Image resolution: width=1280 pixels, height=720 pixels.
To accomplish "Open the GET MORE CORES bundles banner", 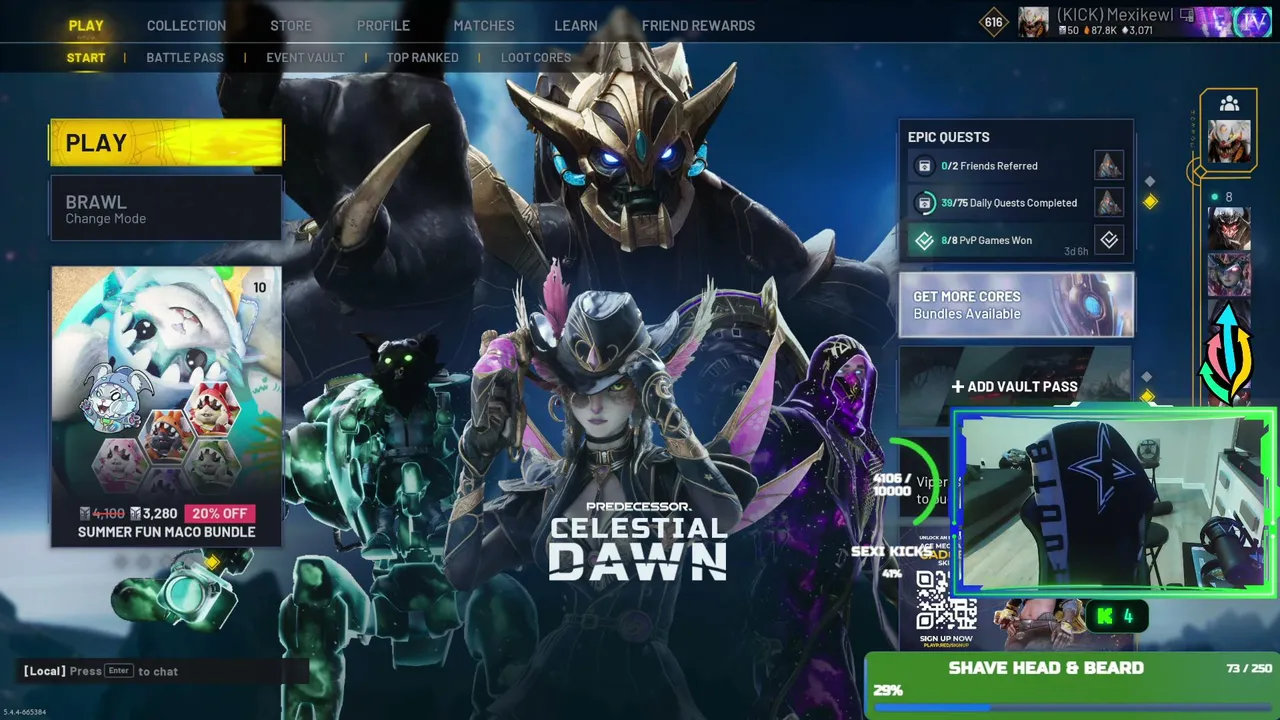I will pyautogui.click(x=1016, y=304).
